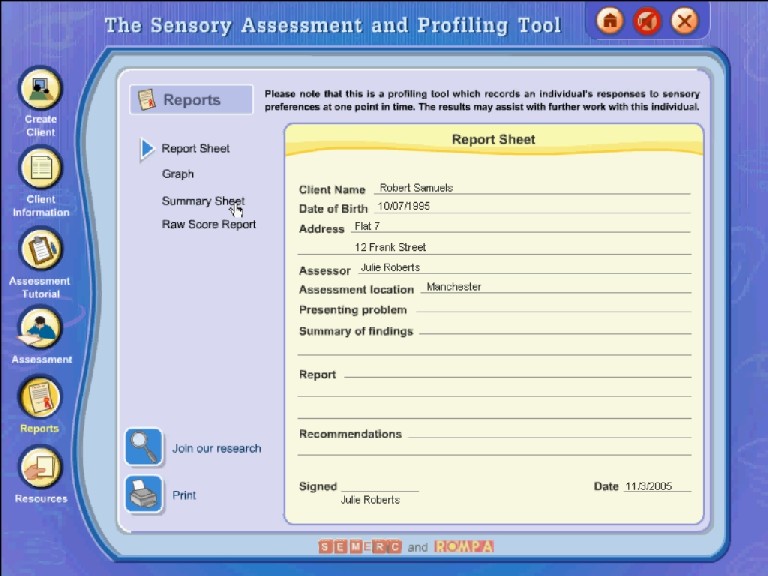Open the Reports sidebar icon
768x576 pixels.
click(x=40, y=397)
